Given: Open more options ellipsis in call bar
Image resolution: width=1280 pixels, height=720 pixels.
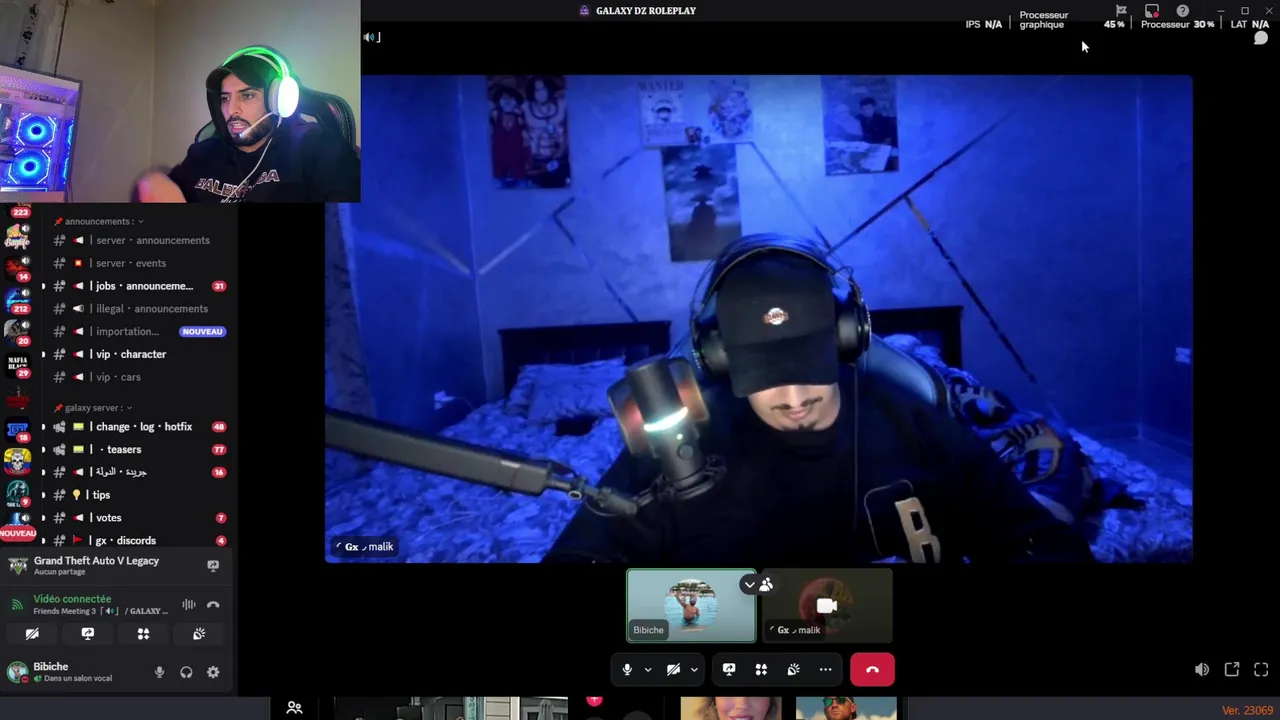Looking at the screenshot, I should [x=825, y=669].
